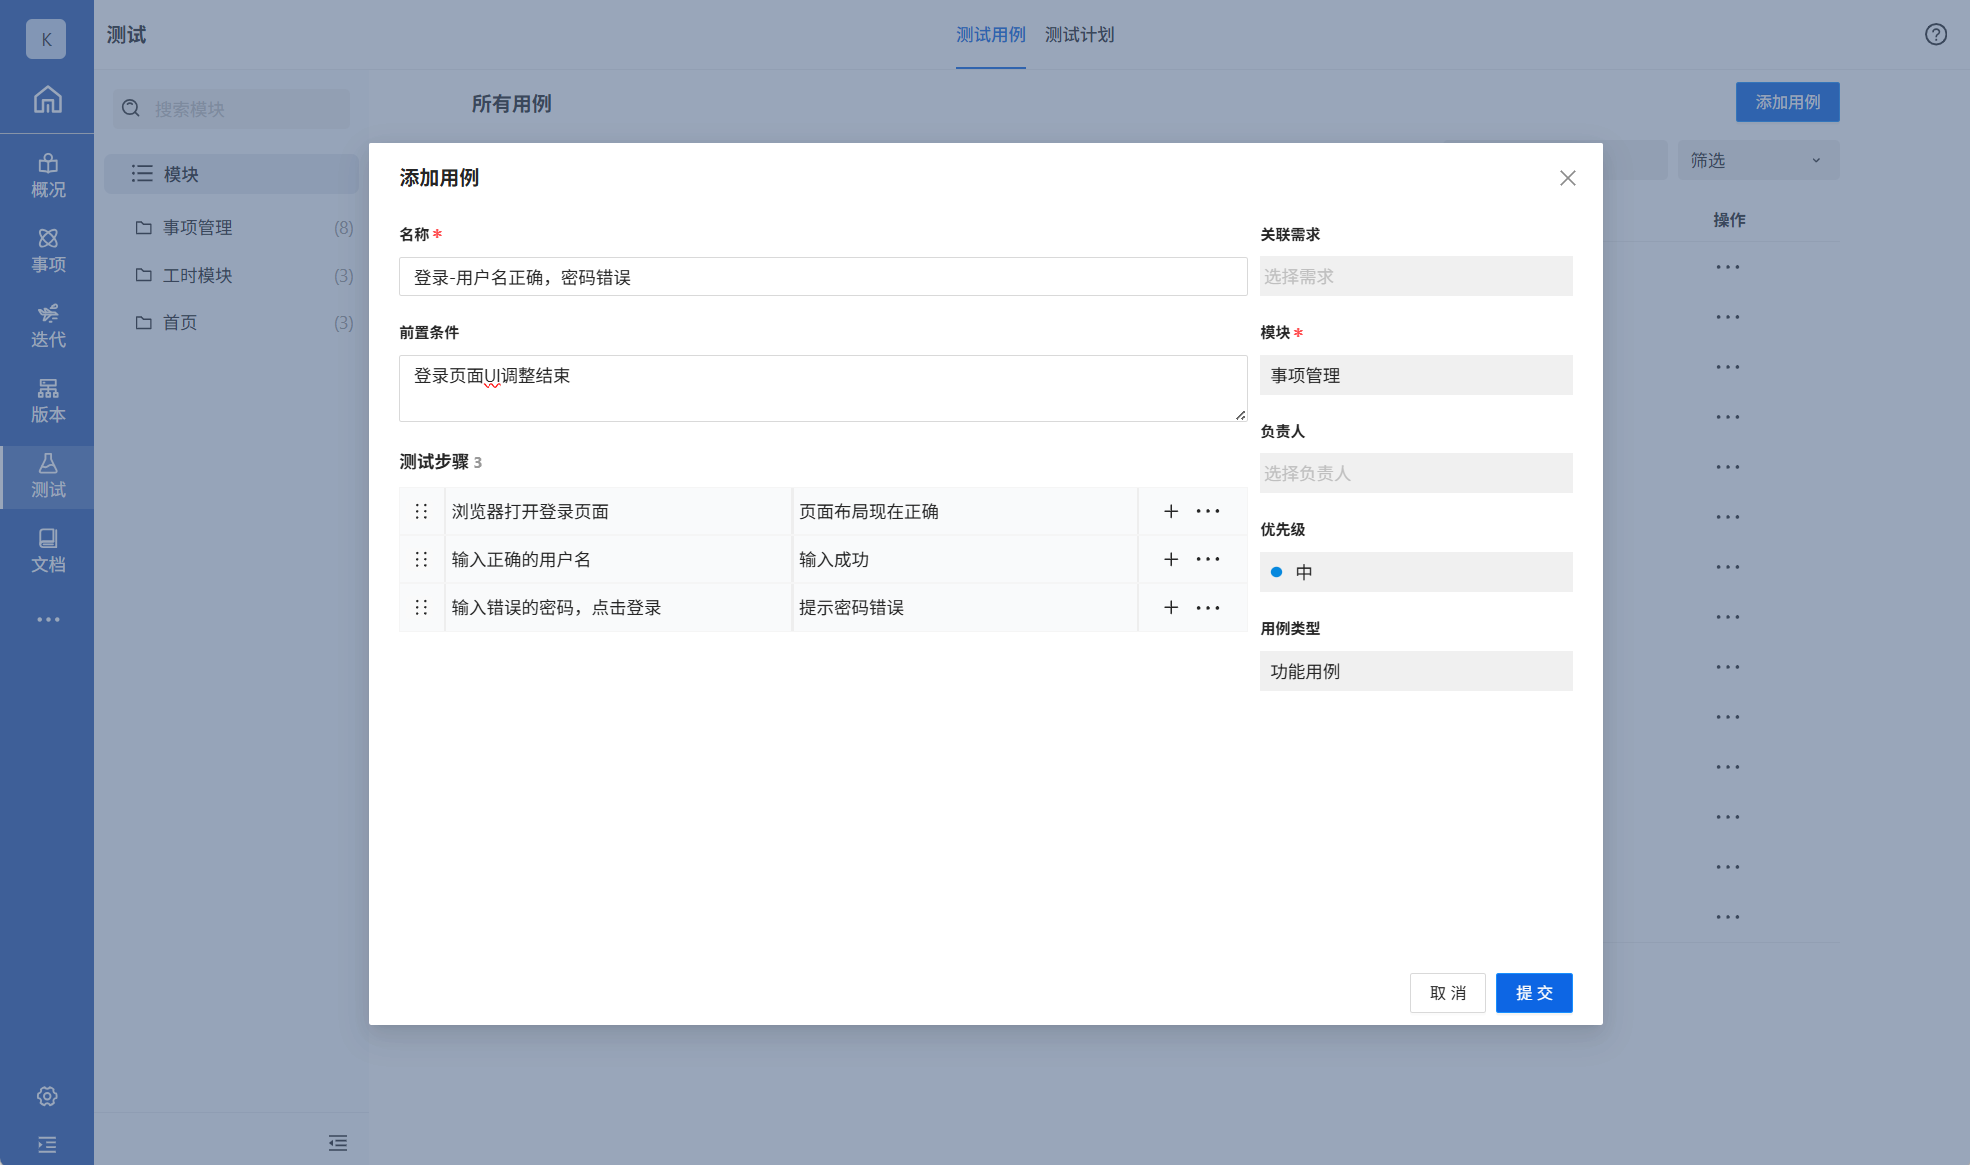
Task: Click the 取消 cancel button
Action: click(1447, 993)
